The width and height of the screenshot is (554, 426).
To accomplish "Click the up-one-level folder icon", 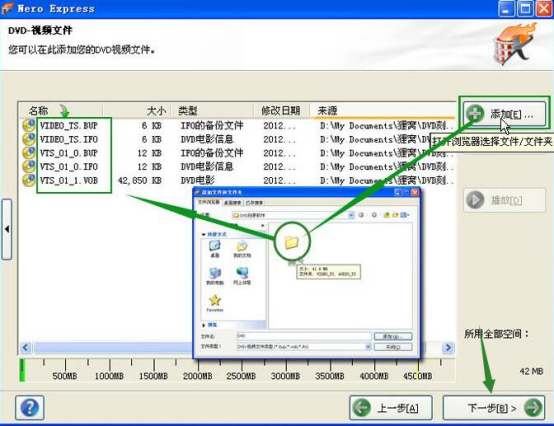I will pyautogui.click(x=387, y=215).
